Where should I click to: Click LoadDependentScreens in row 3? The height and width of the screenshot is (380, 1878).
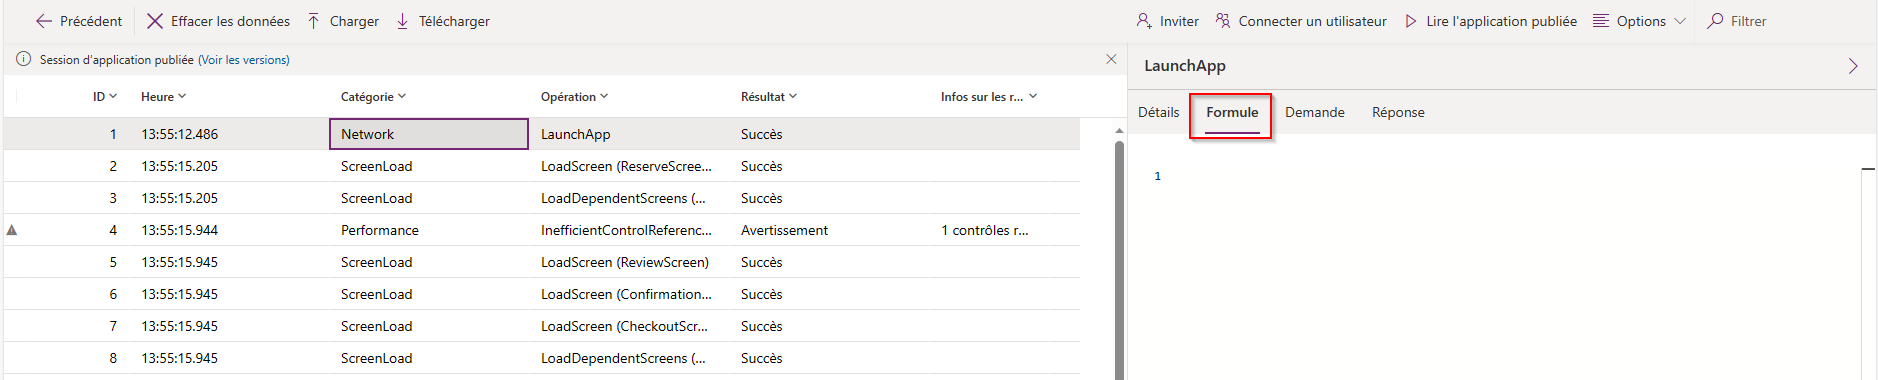[x=623, y=198]
